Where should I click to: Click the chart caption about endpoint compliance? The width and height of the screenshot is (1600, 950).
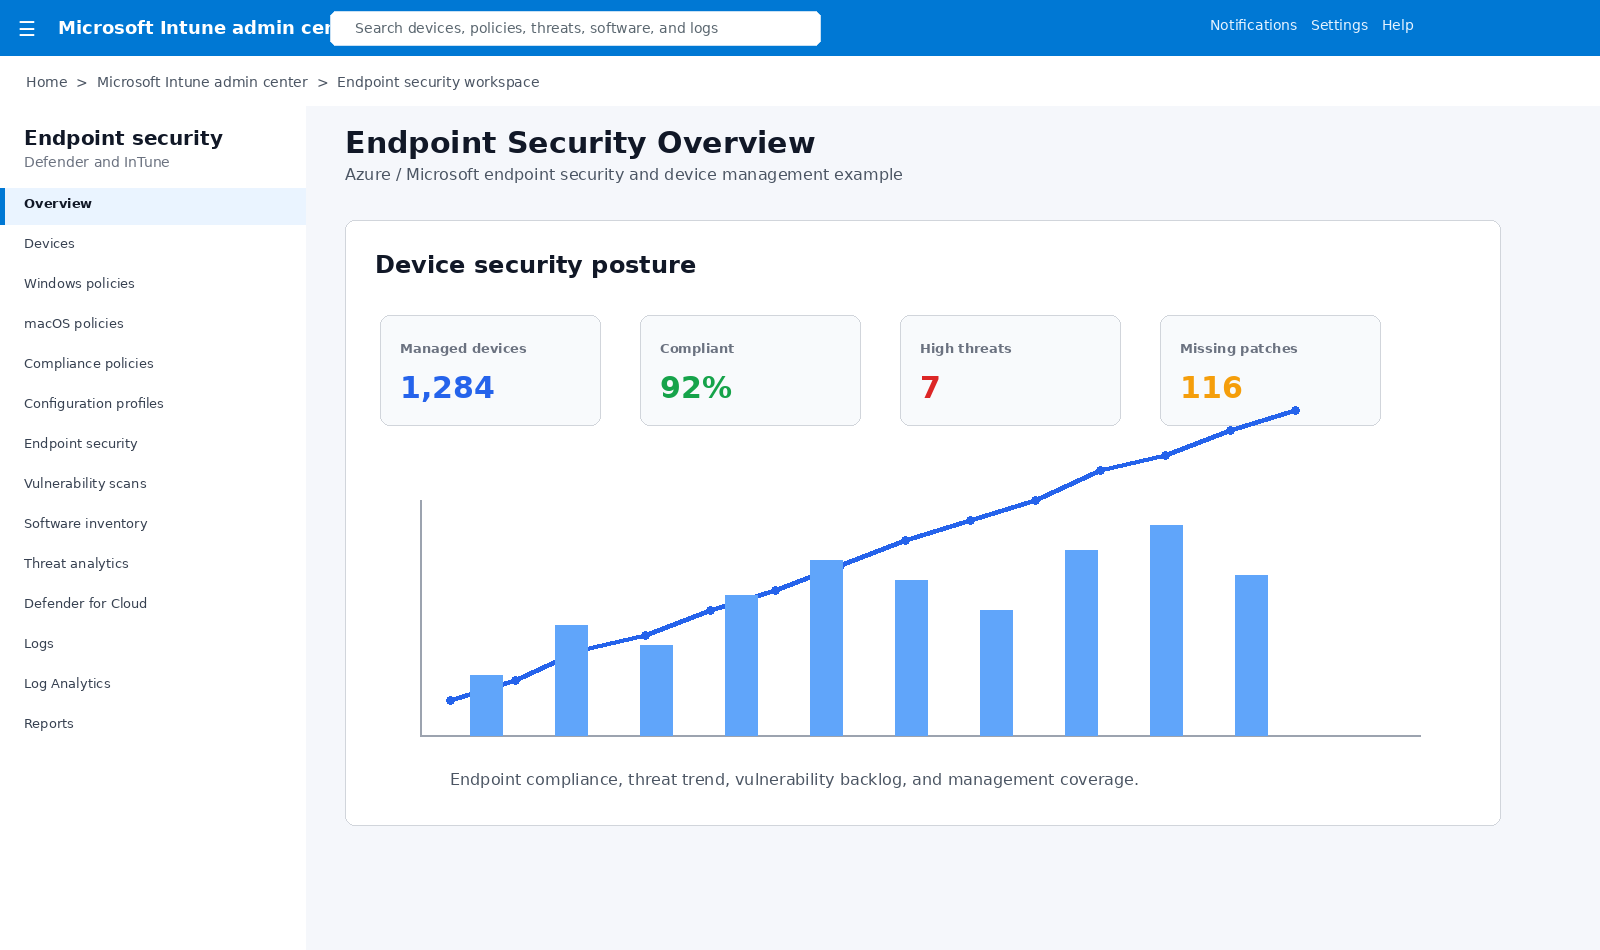click(x=794, y=780)
